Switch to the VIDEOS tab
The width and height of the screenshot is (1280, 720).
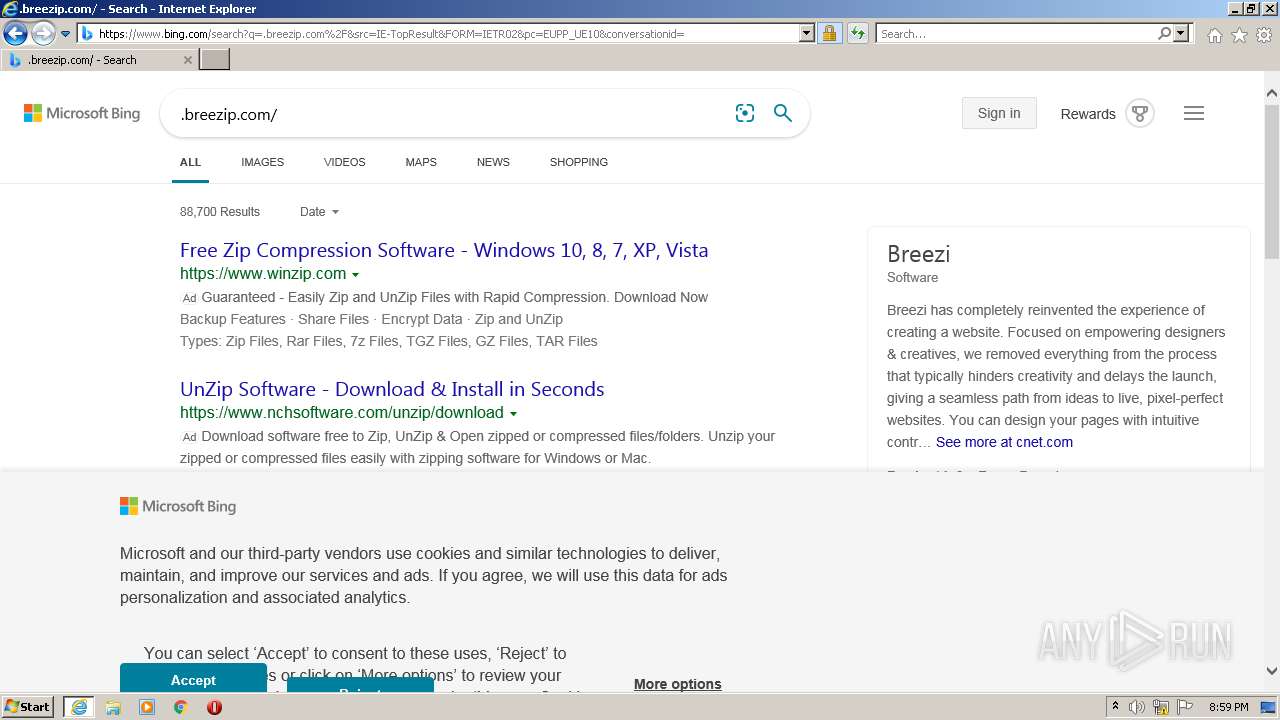point(344,162)
